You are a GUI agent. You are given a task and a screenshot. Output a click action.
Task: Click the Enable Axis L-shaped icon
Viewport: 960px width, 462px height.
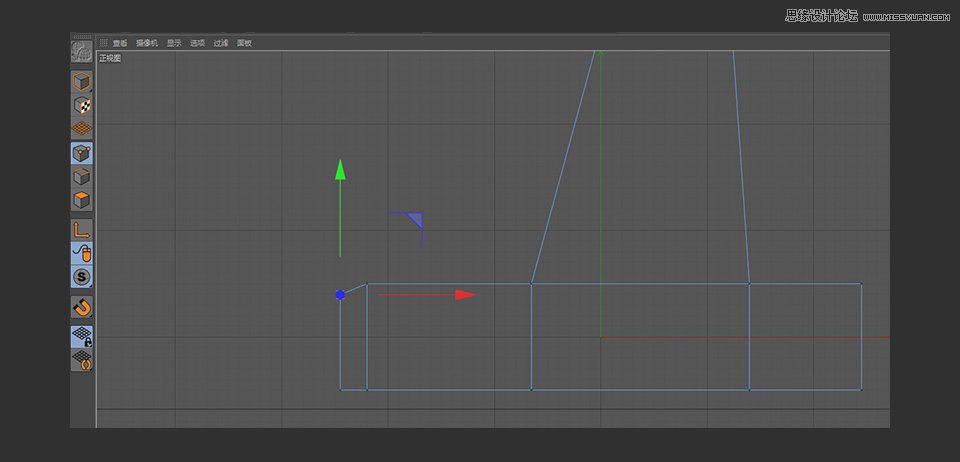[81, 230]
